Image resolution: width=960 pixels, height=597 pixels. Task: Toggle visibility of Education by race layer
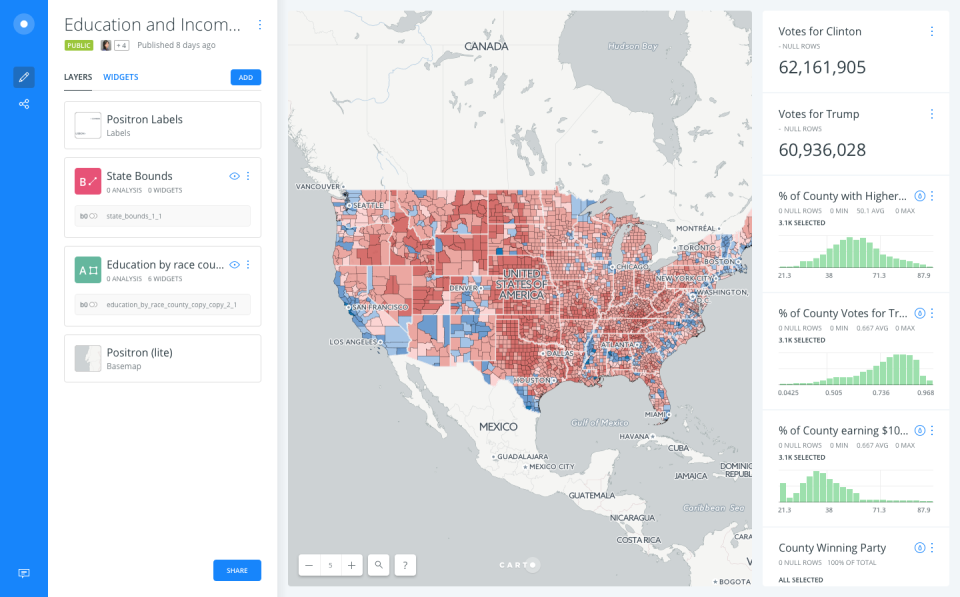pyautogui.click(x=234, y=265)
